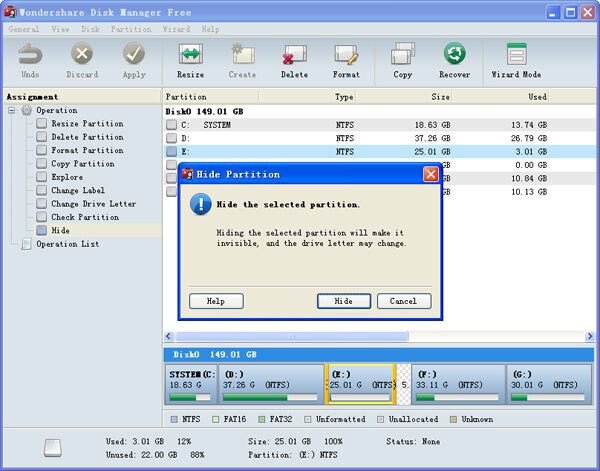Click the Discard toolbar icon

point(82,53)
